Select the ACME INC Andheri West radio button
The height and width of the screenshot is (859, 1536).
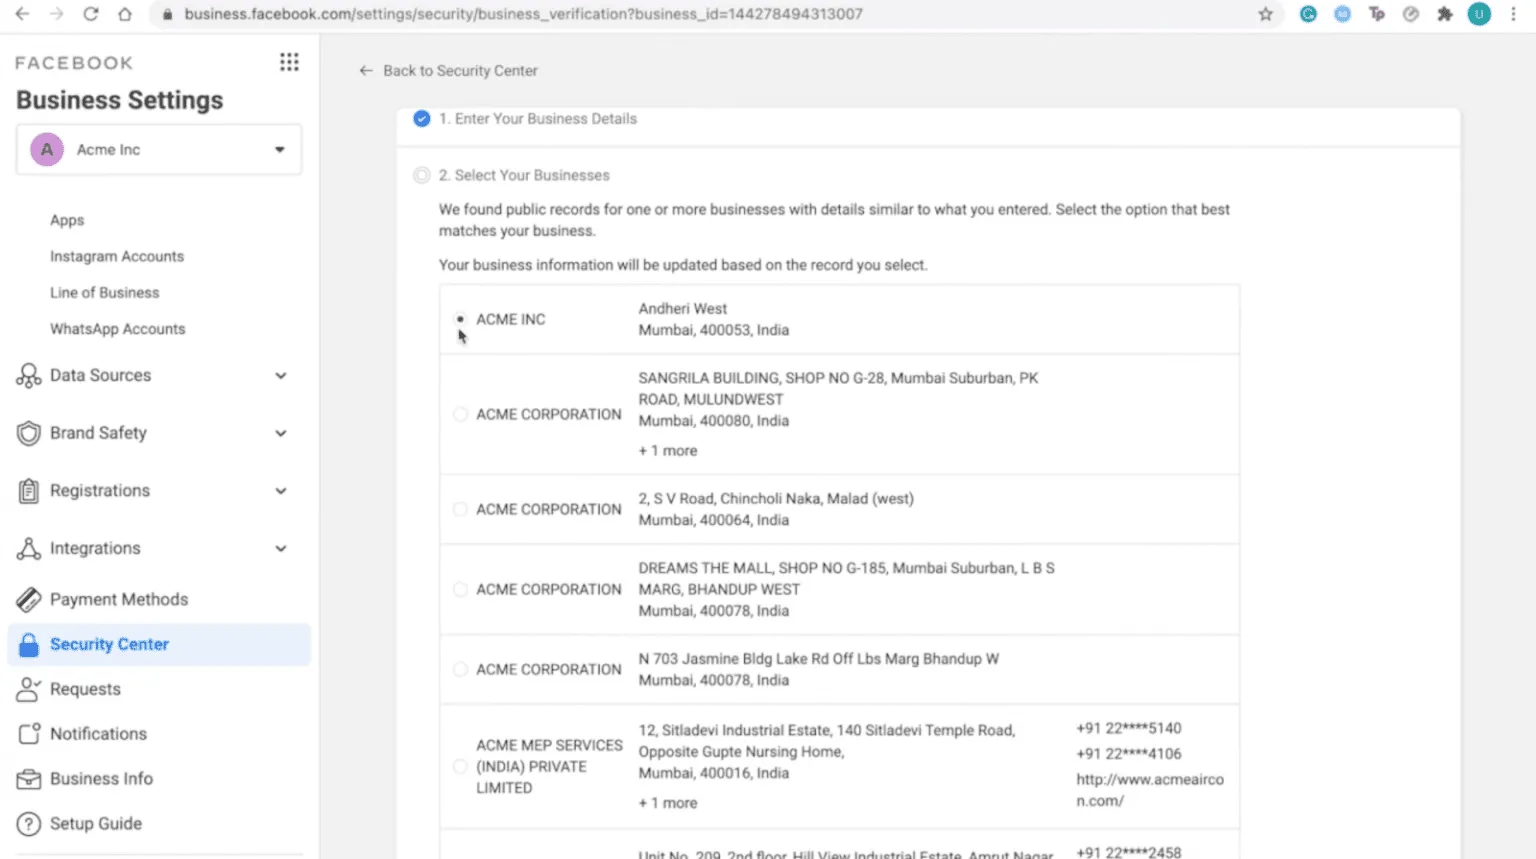coord(460,319)
